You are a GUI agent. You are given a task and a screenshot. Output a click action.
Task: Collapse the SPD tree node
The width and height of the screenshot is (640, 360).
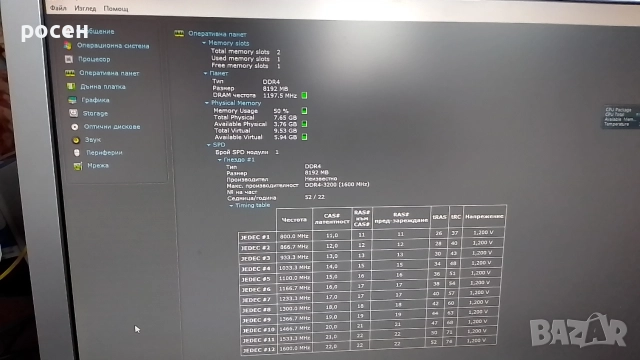pos(209,145)
